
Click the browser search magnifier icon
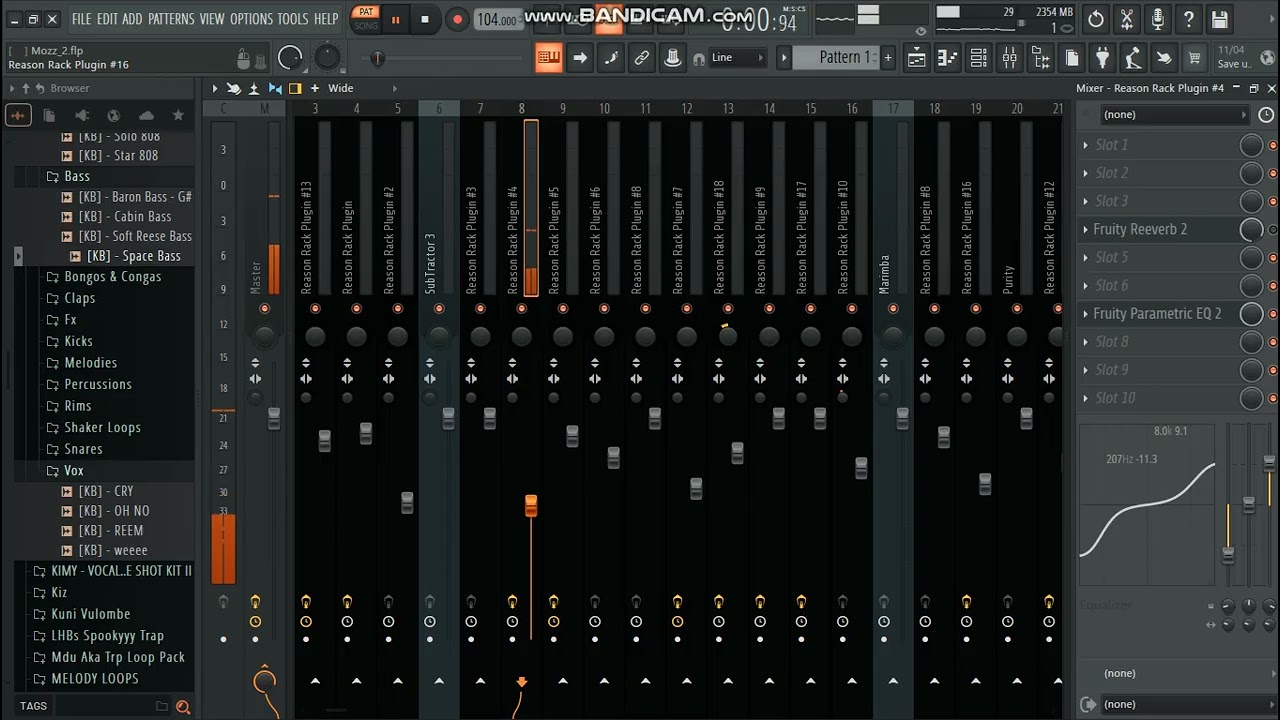point(183,707)
